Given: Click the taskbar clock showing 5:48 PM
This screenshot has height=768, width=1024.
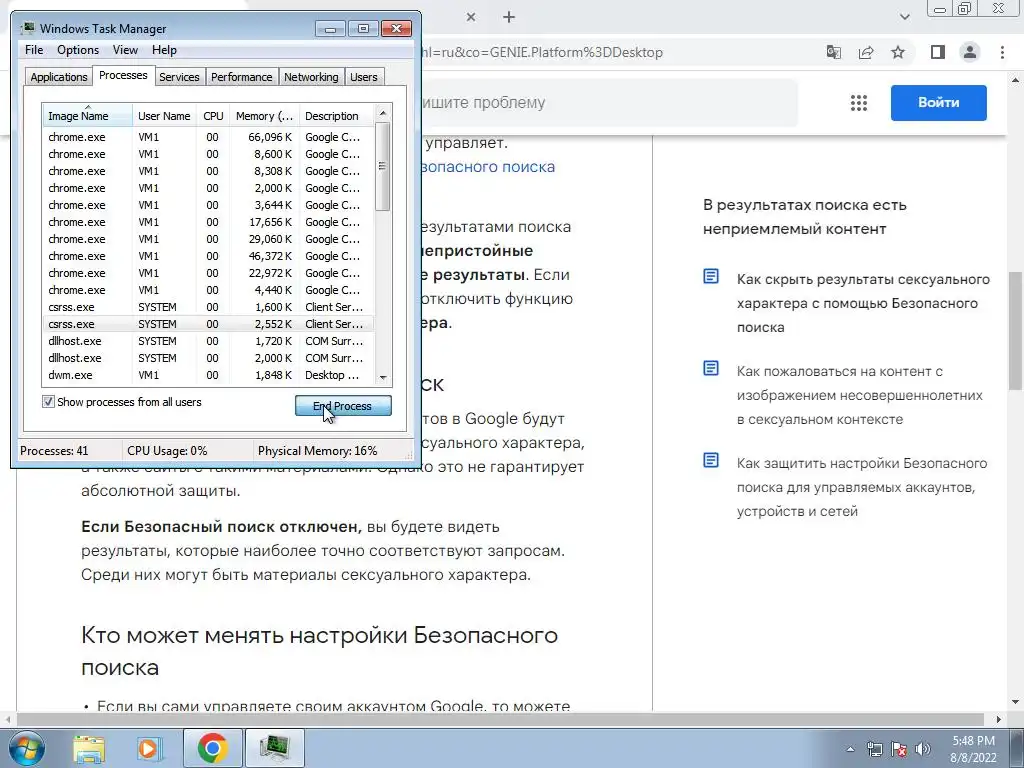Looking at the screenshot, I should point(973,749).
